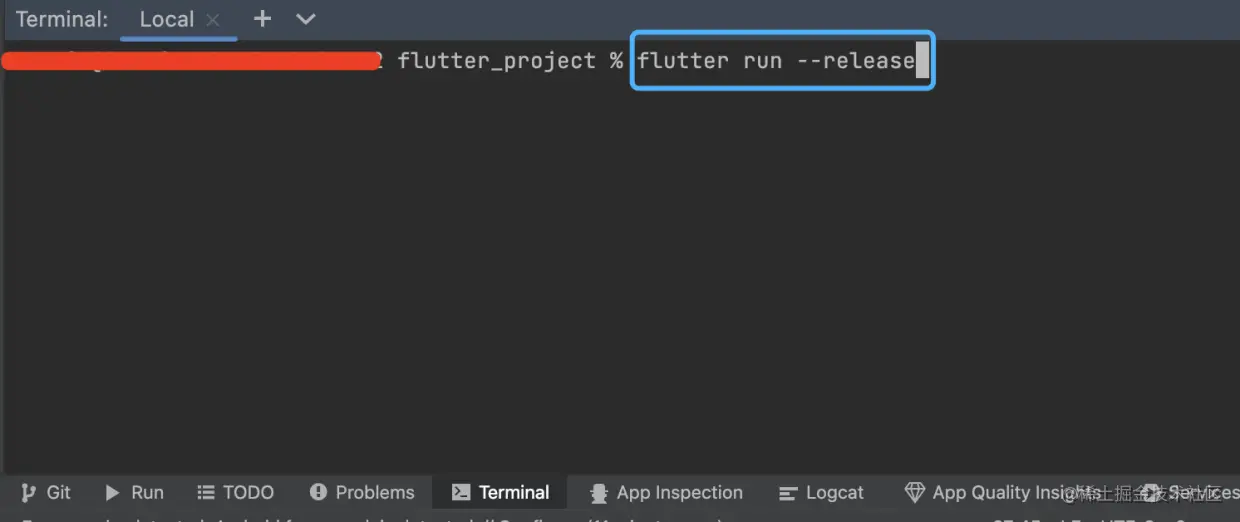Open the App Inspection label
Viewport: 1240px width, 522px height.
point(679,492)
